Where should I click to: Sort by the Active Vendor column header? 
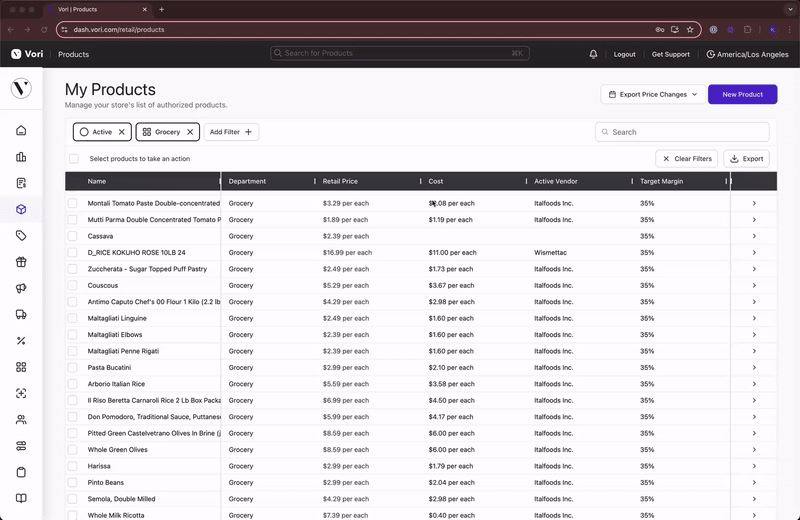[x=556, y=181]
